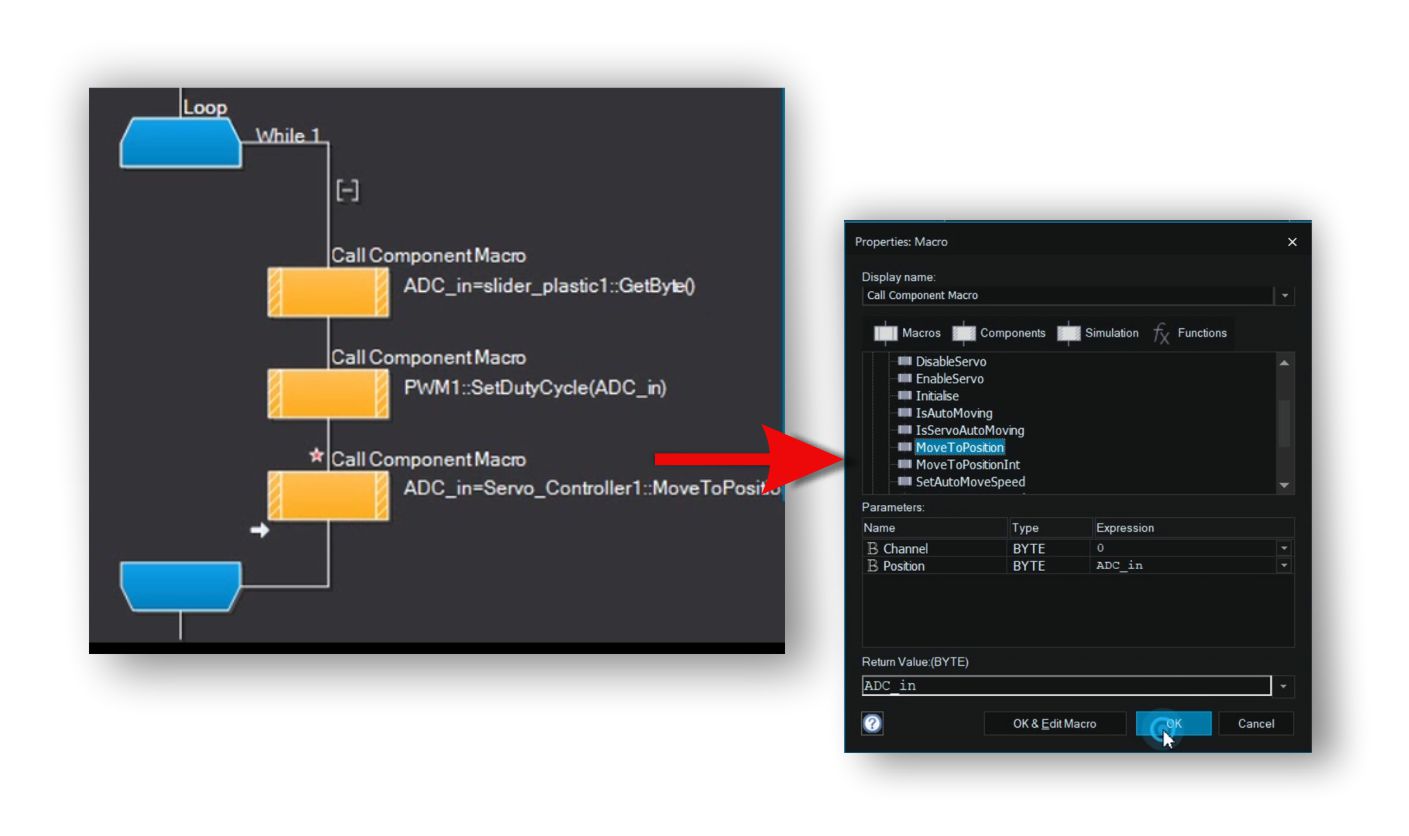Close the Properties: Macro dialog

1291,242
